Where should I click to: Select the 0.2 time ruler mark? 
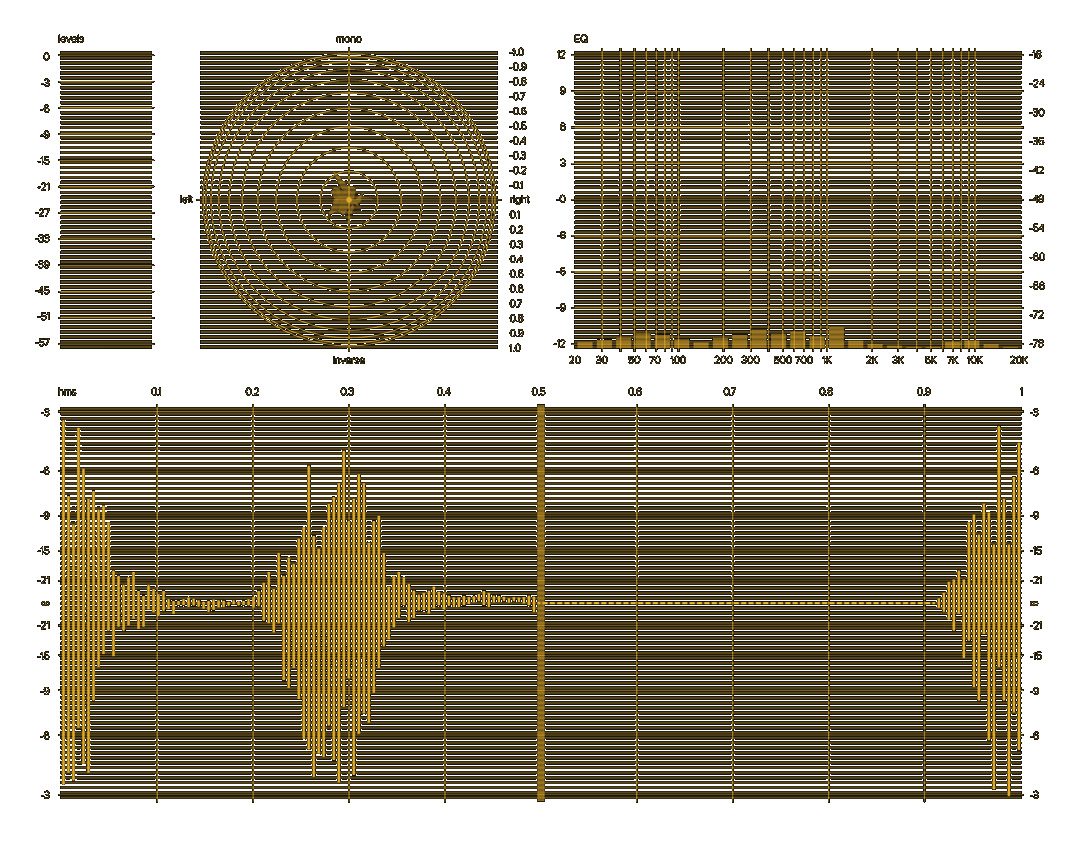click(252, 392)
